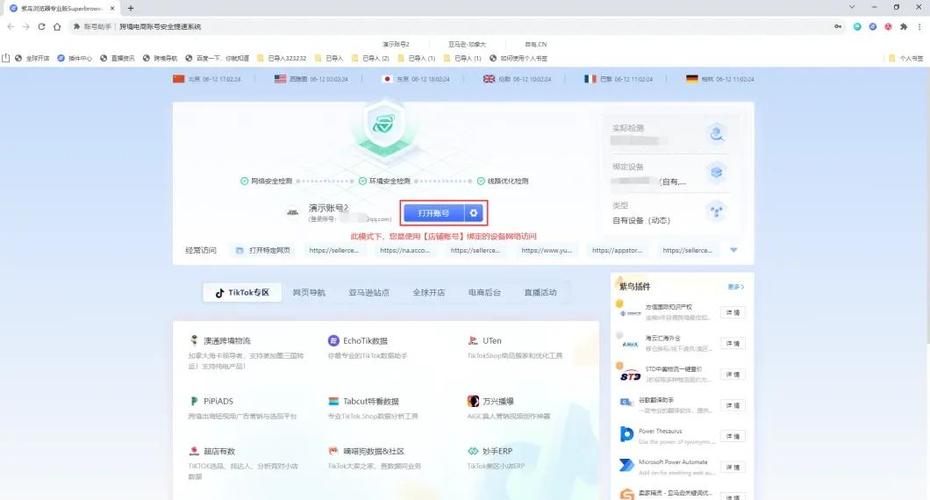Open the browser three-dot menu
The width and height of the screenshot is (930, 500).
click(920, 27)
